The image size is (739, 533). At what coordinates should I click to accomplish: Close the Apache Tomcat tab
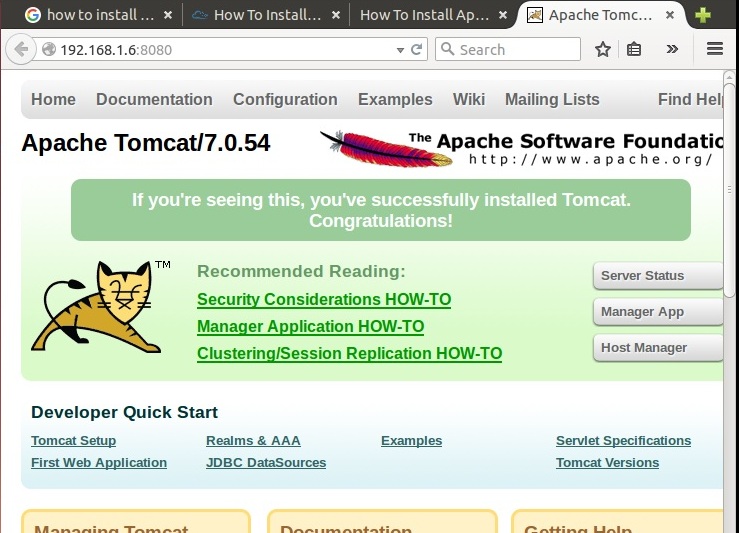click(670, 15)
